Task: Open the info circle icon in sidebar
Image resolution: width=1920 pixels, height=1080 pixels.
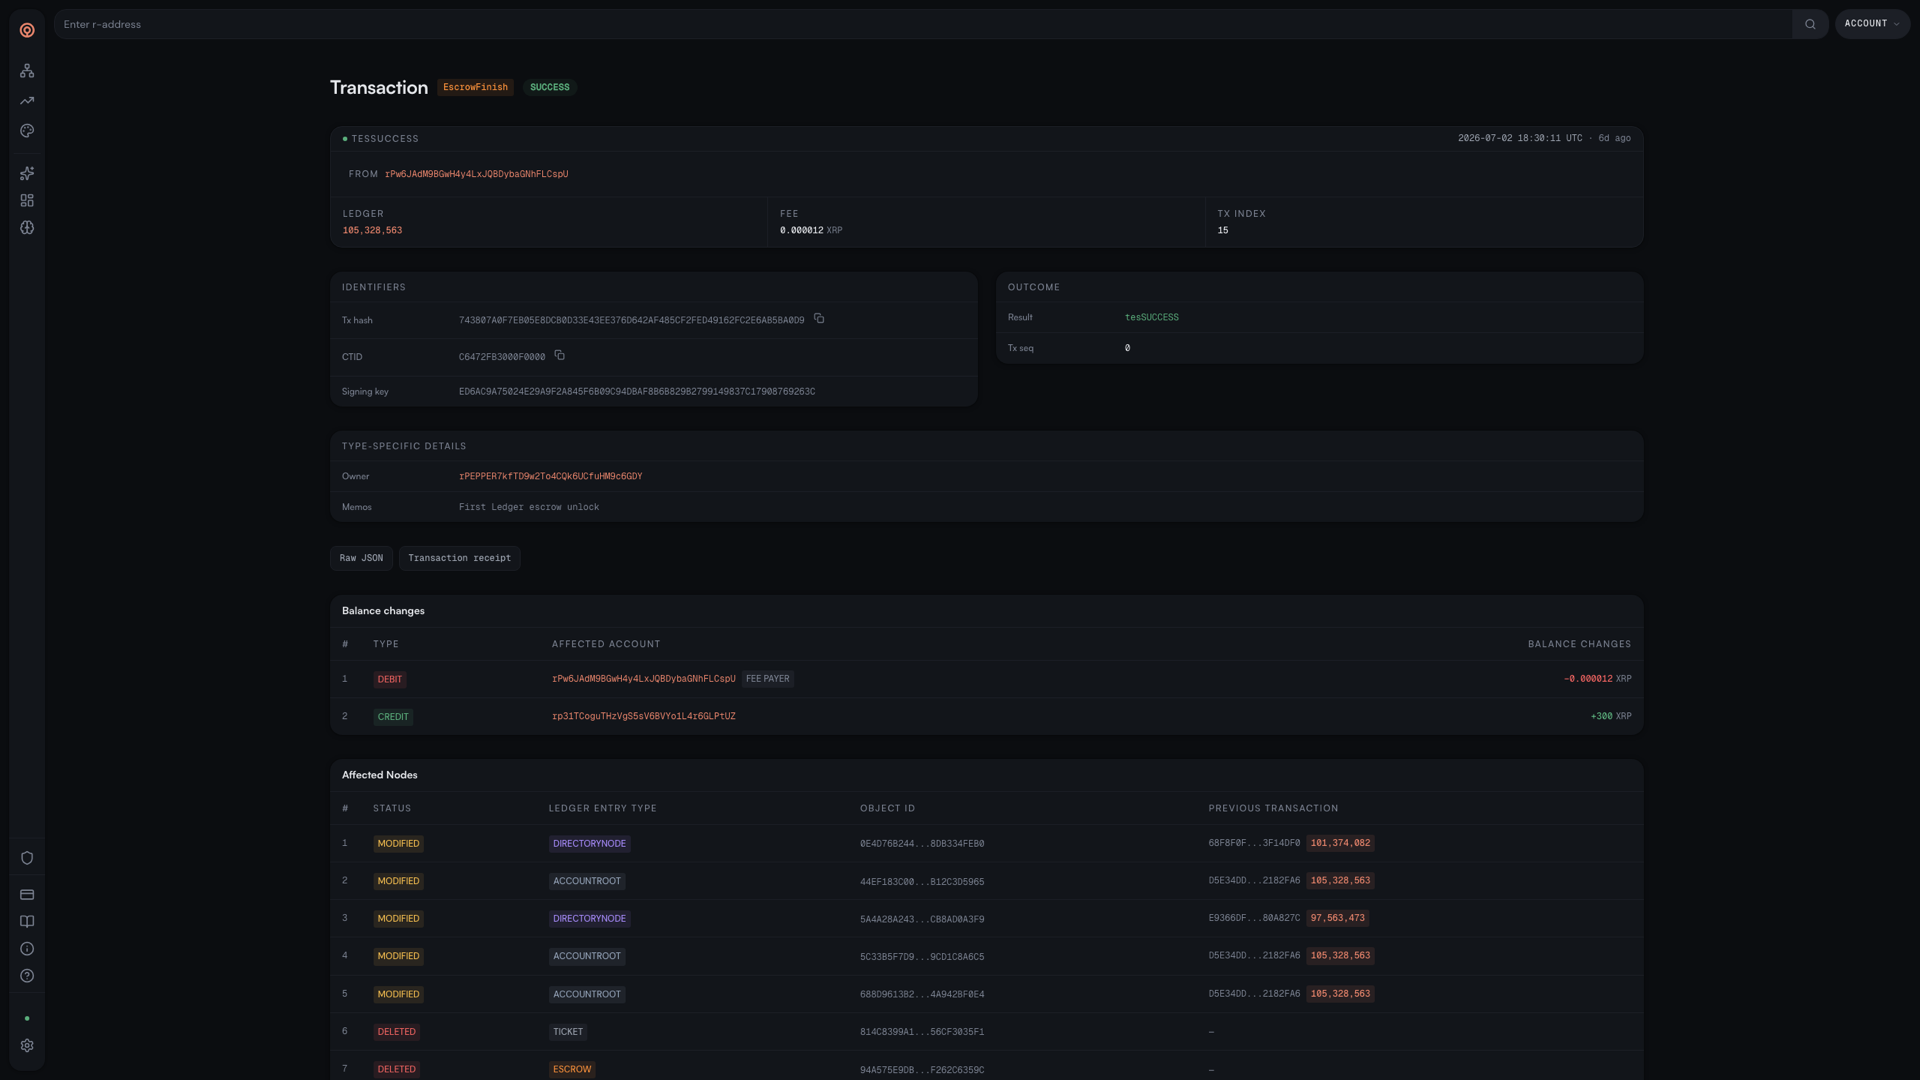Action: [27, 949]
